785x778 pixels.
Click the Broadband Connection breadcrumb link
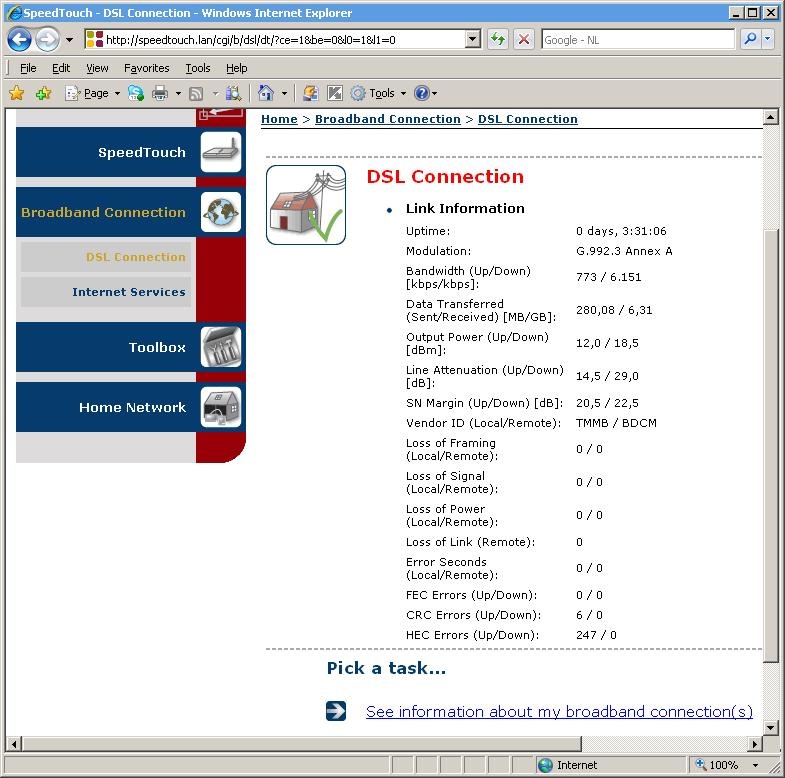click(x=387, y=119)
